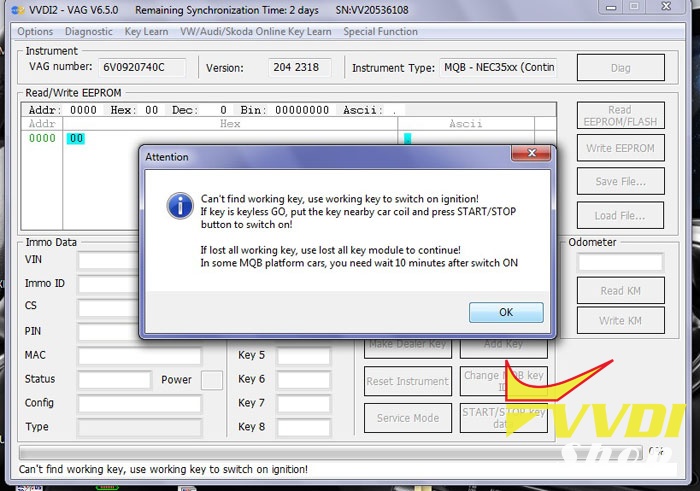Open the Special Function menu

point(380,32)
